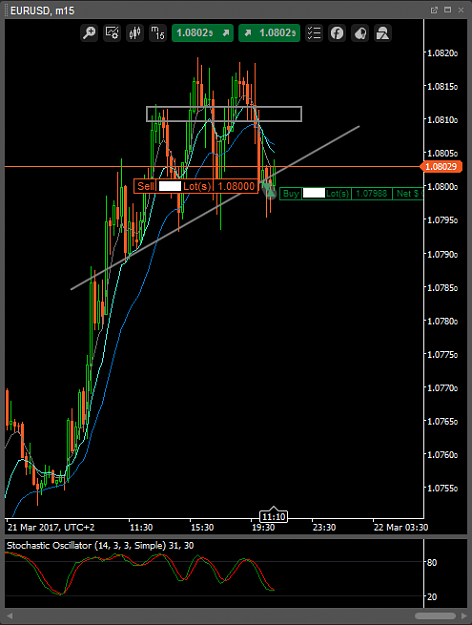Open the checklist viewing options icon
Image resolution: width=472 pixels, height=625 pixels.
tap(314, 33)
